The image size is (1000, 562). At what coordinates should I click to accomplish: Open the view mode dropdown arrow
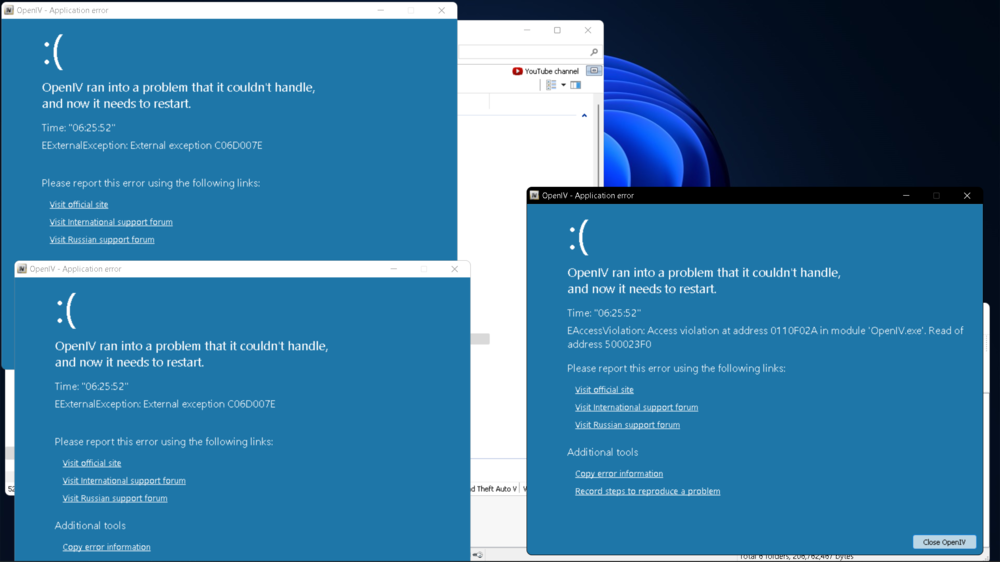pos(564,85)
